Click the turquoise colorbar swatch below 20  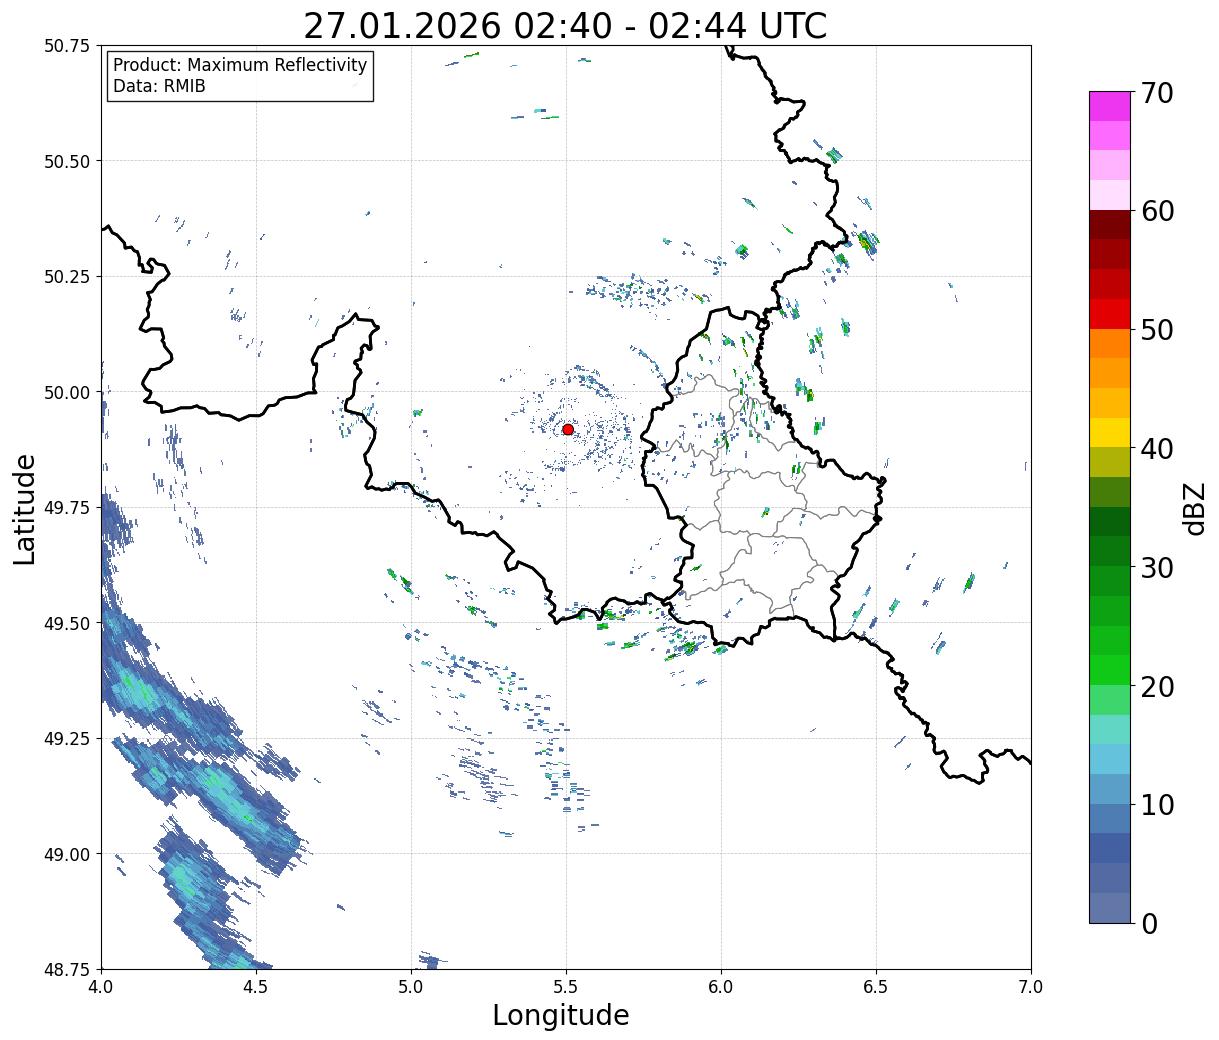[x=1110, y=729]
